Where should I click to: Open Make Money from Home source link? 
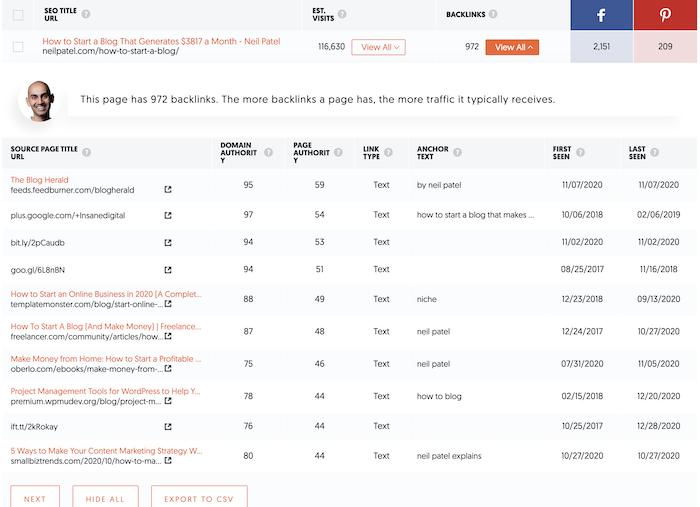click(106, 359)
